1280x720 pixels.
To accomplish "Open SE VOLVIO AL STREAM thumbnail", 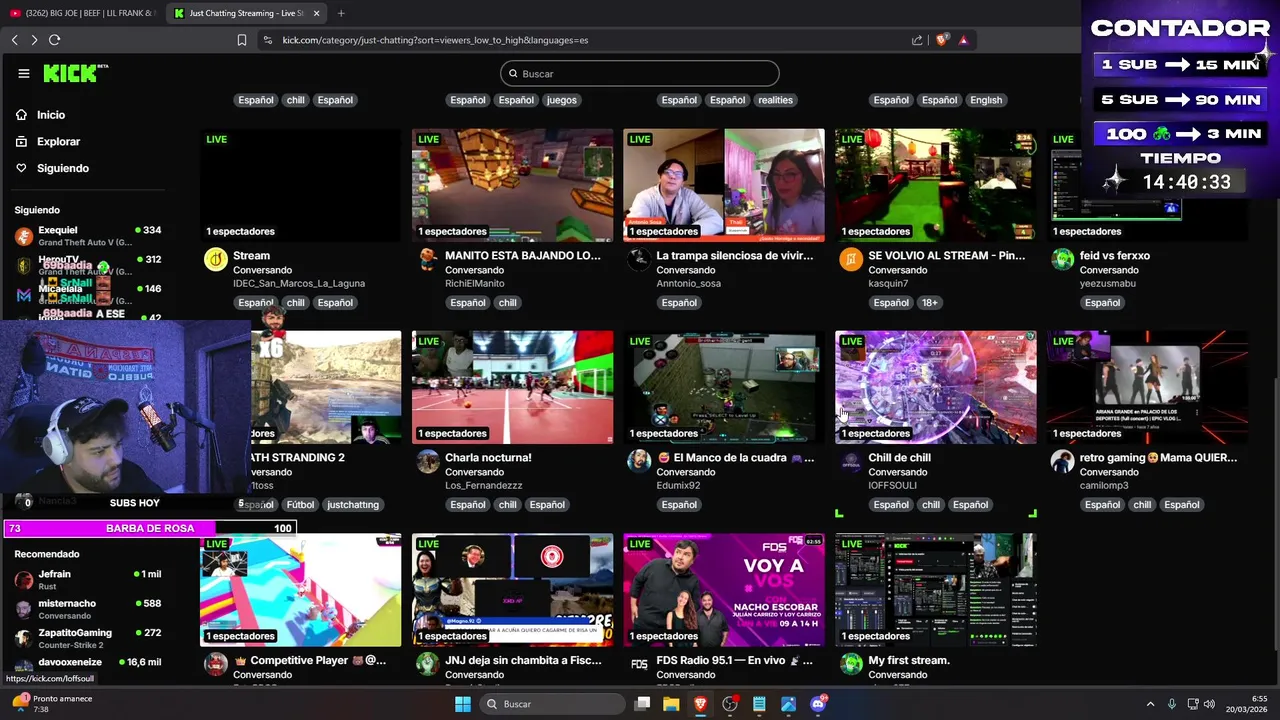I will click(x=936, y=185).
